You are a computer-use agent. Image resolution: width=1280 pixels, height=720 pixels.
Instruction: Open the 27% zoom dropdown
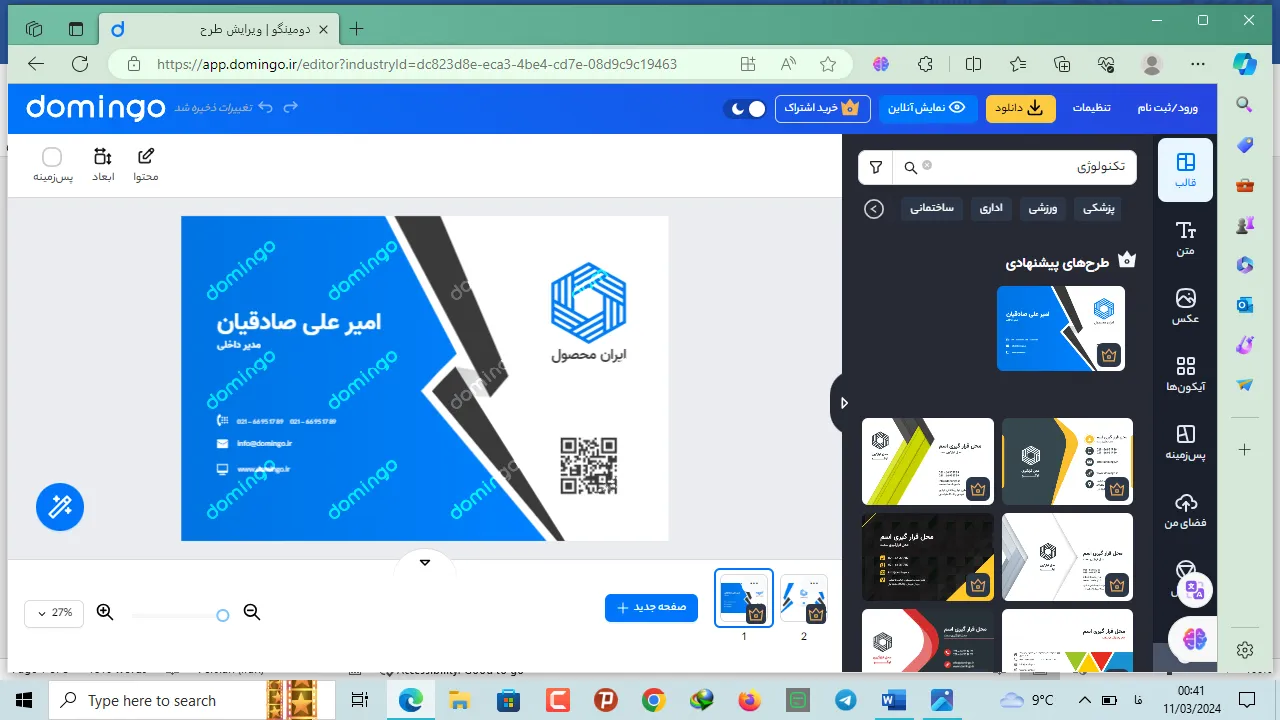(x=54, y=612)
